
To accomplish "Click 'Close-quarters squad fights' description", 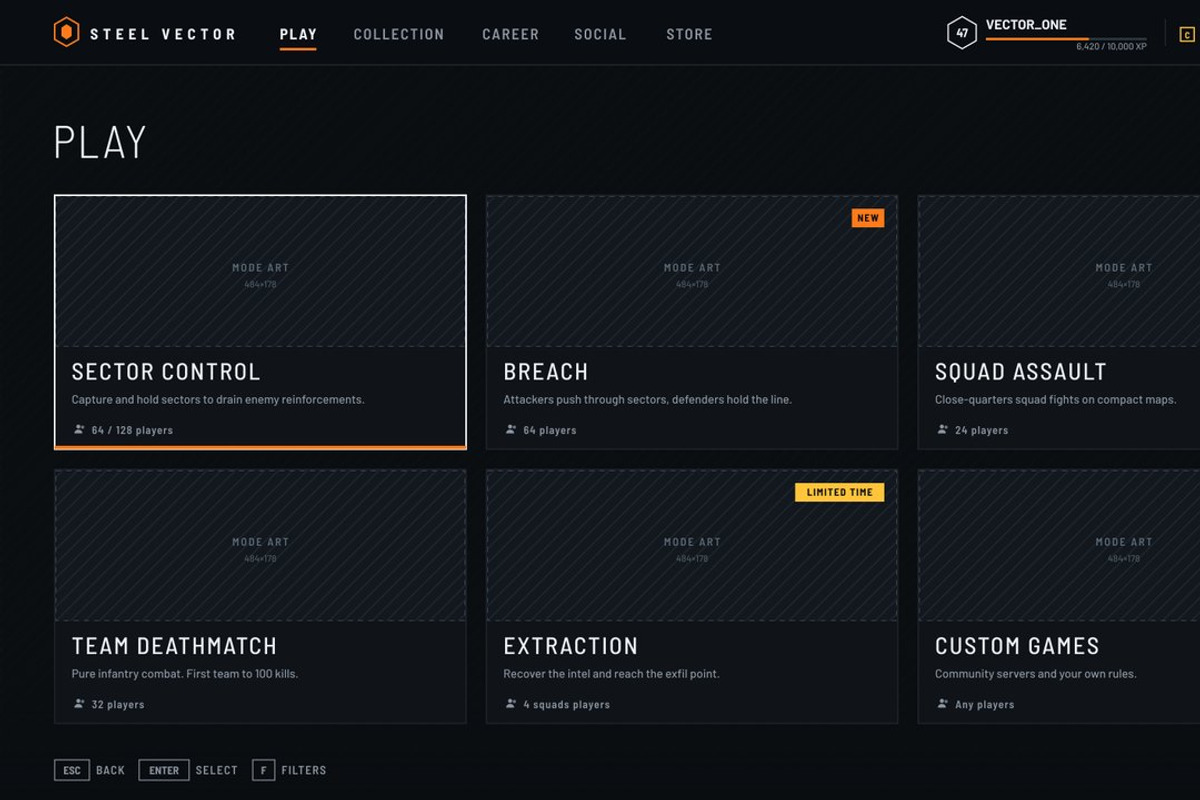I will point(1056,400).
